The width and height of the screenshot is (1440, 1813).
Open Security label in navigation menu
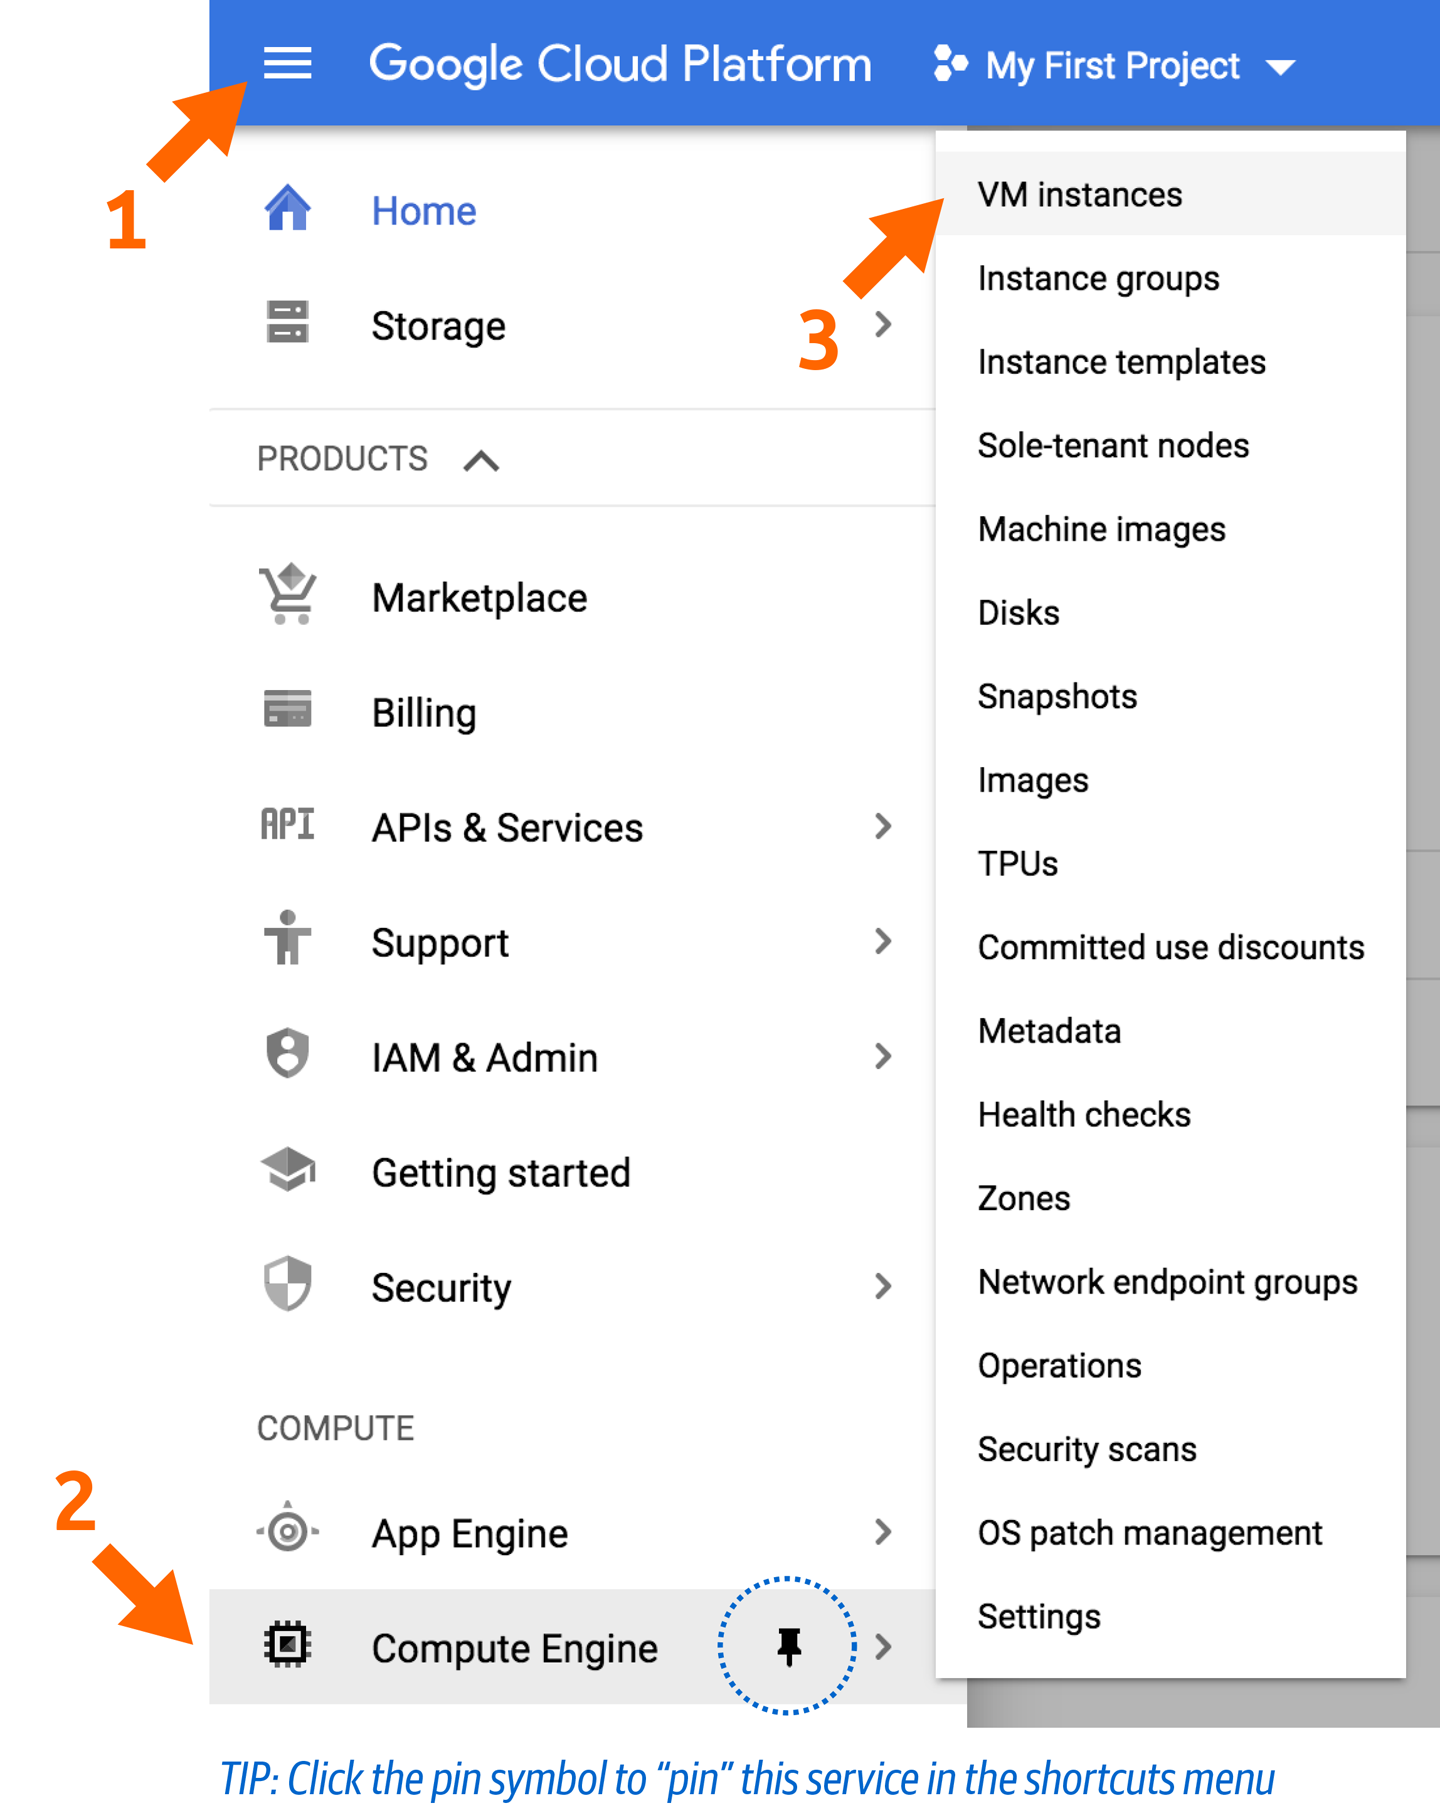441,1289
